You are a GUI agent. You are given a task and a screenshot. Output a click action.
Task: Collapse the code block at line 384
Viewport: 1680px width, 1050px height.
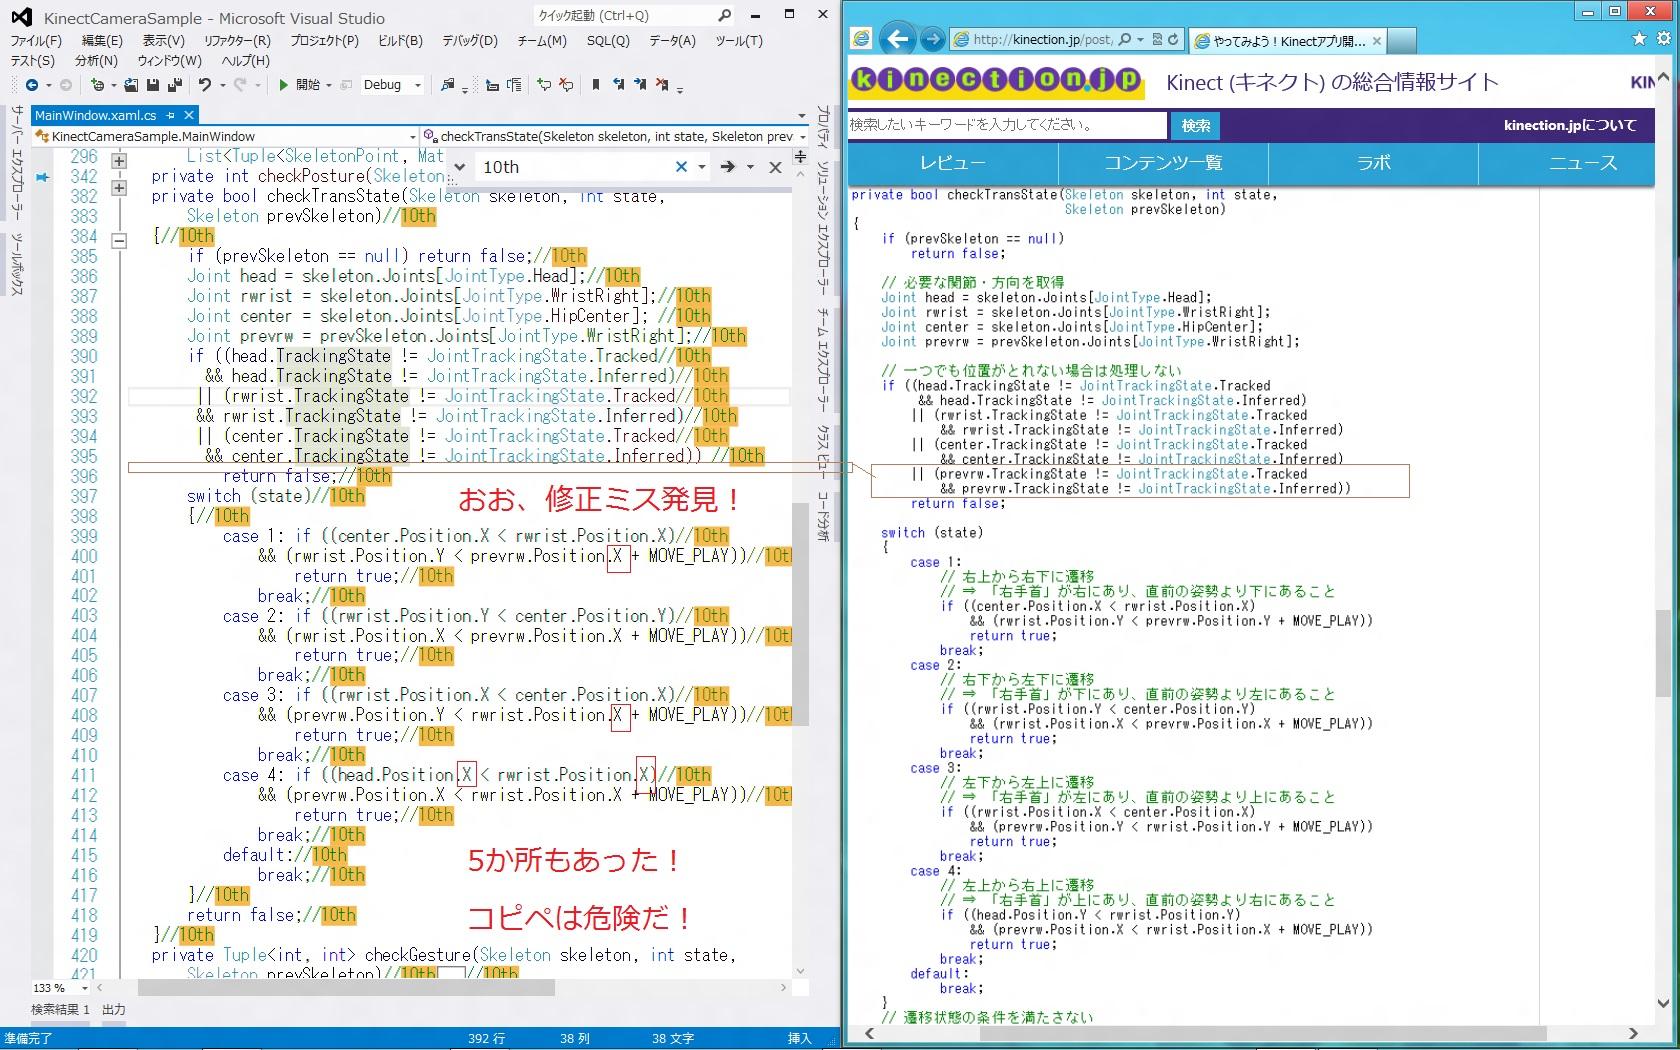(119, 240)
